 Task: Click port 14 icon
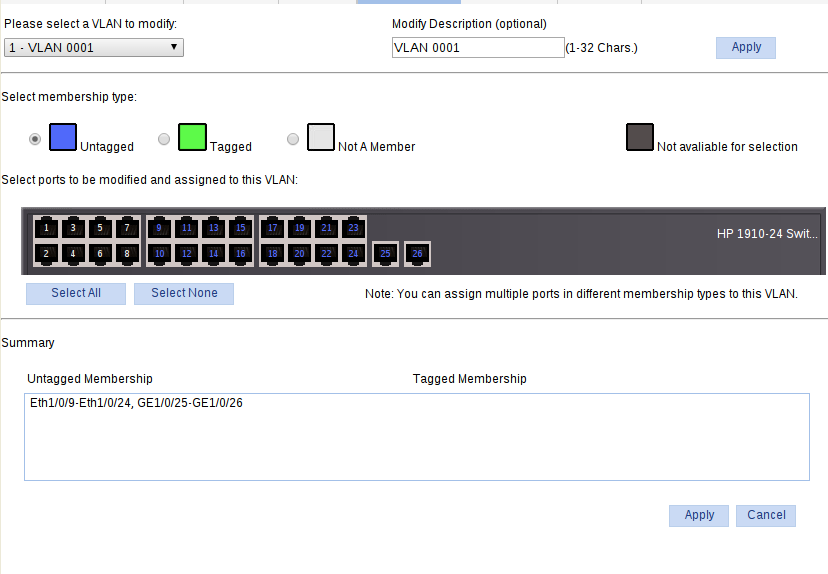click(x=213, y=253)
